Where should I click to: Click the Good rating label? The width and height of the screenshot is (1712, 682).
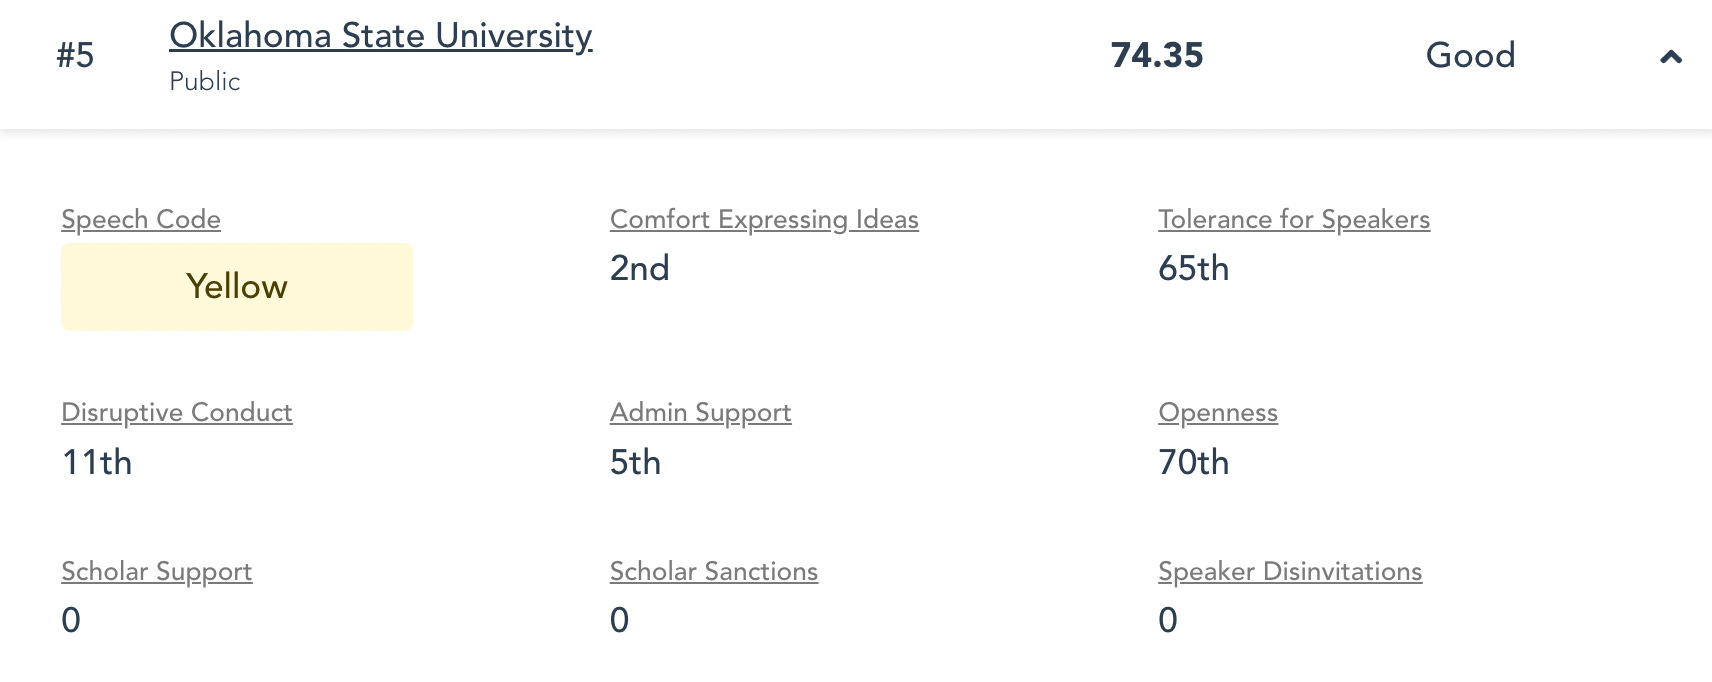1470,55
